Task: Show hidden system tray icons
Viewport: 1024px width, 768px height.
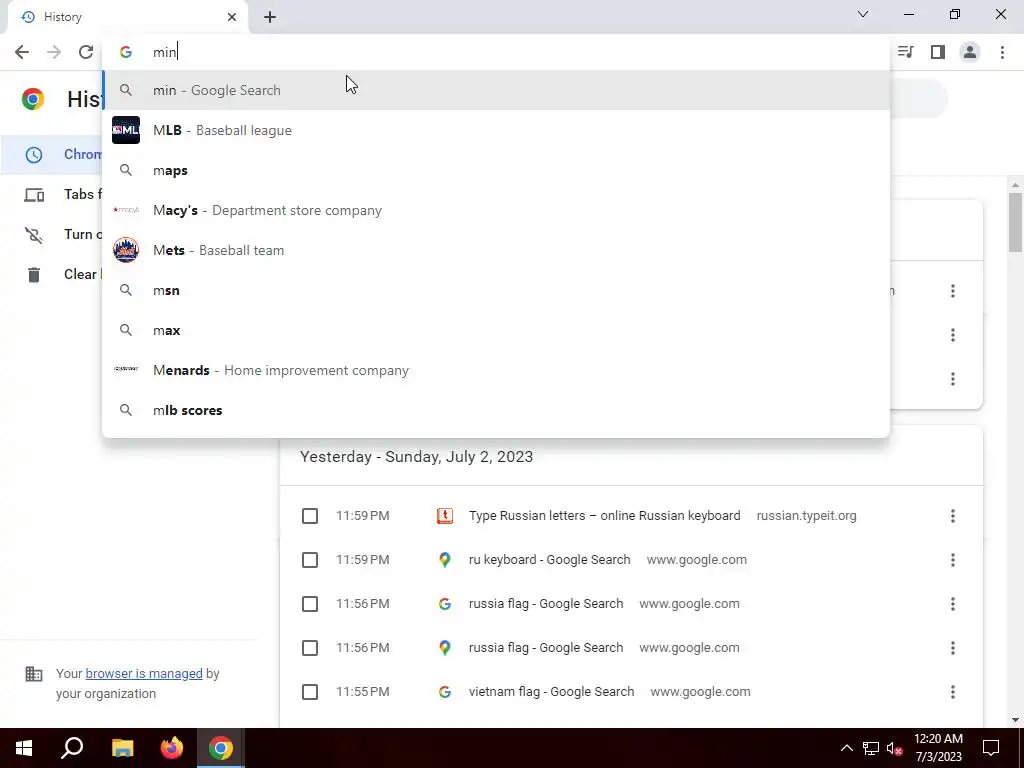Action: pos(846,748)
